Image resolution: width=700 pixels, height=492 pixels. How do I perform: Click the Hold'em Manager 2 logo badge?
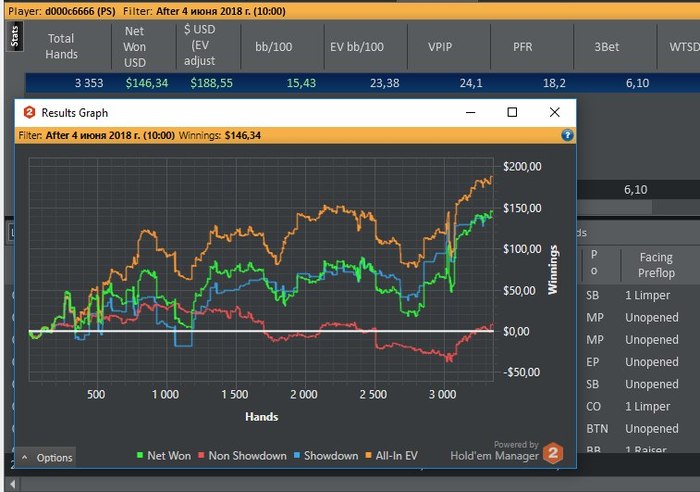tap(553, 453)
